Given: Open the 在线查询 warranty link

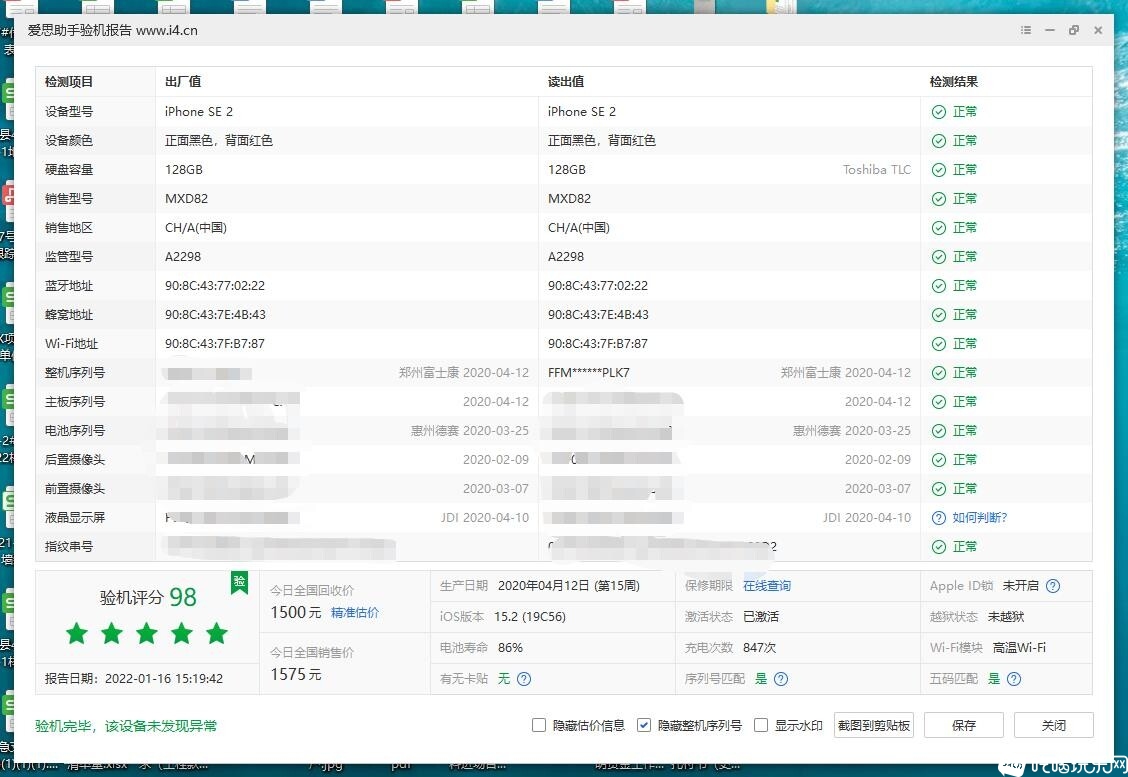Looking at the screenshot, I should [x=767, y=586].
